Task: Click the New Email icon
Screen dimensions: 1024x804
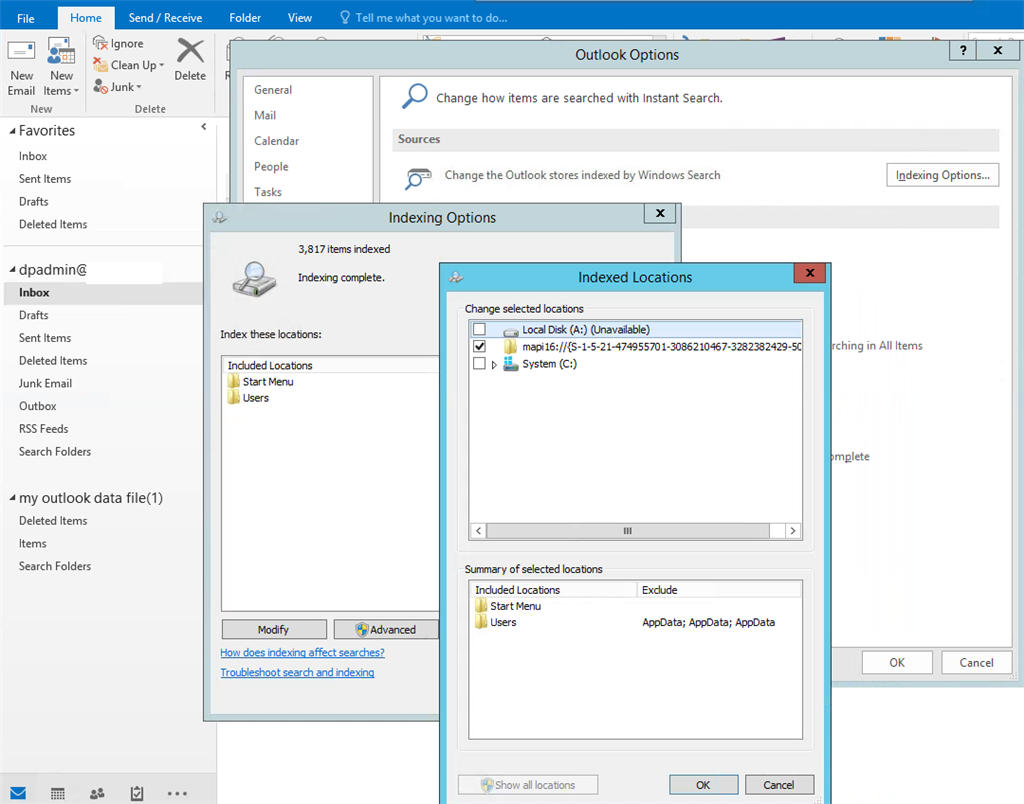Action: click(x=21, y=52)
